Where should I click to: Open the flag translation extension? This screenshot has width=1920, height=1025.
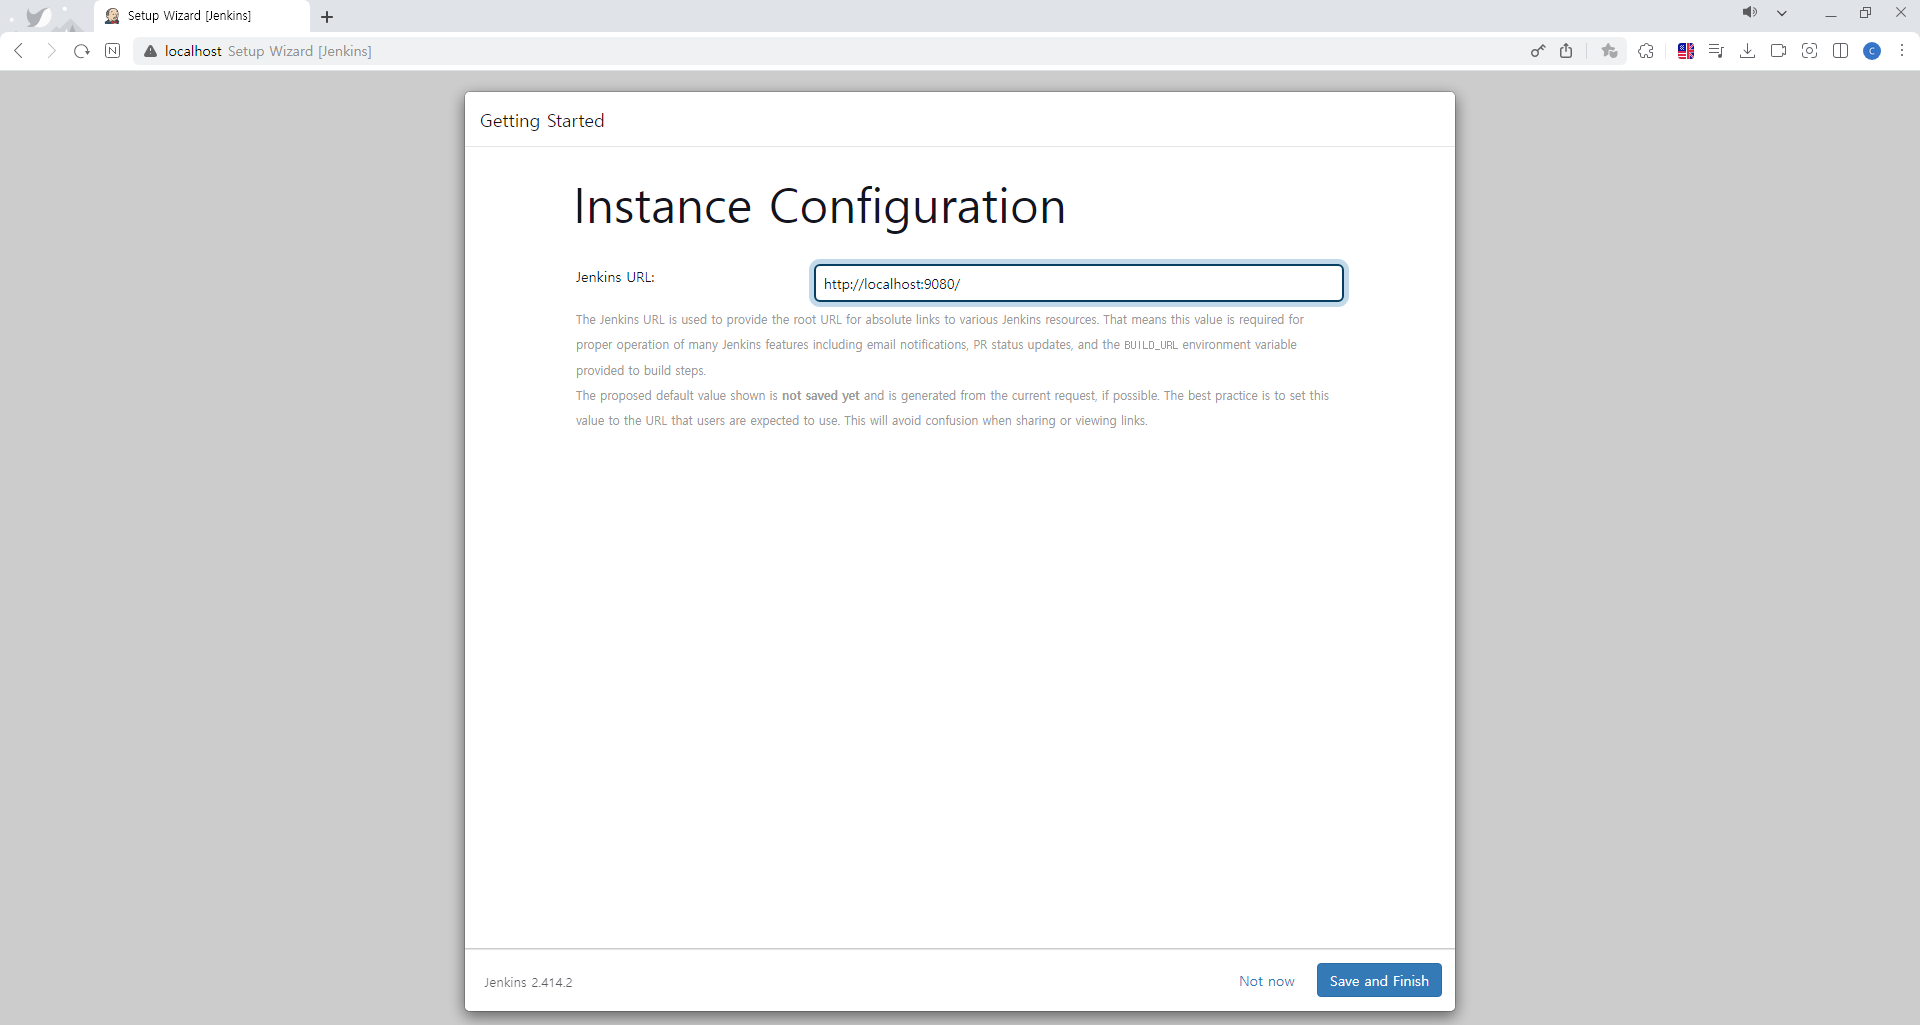[x=1686, y=51]
